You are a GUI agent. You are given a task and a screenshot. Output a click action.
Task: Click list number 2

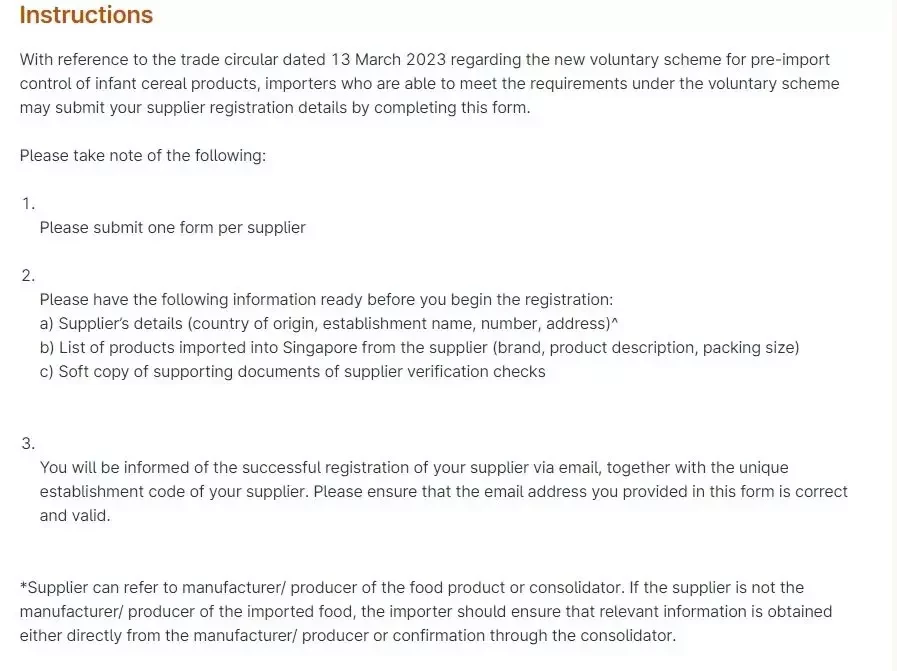[x=29, y=276]
